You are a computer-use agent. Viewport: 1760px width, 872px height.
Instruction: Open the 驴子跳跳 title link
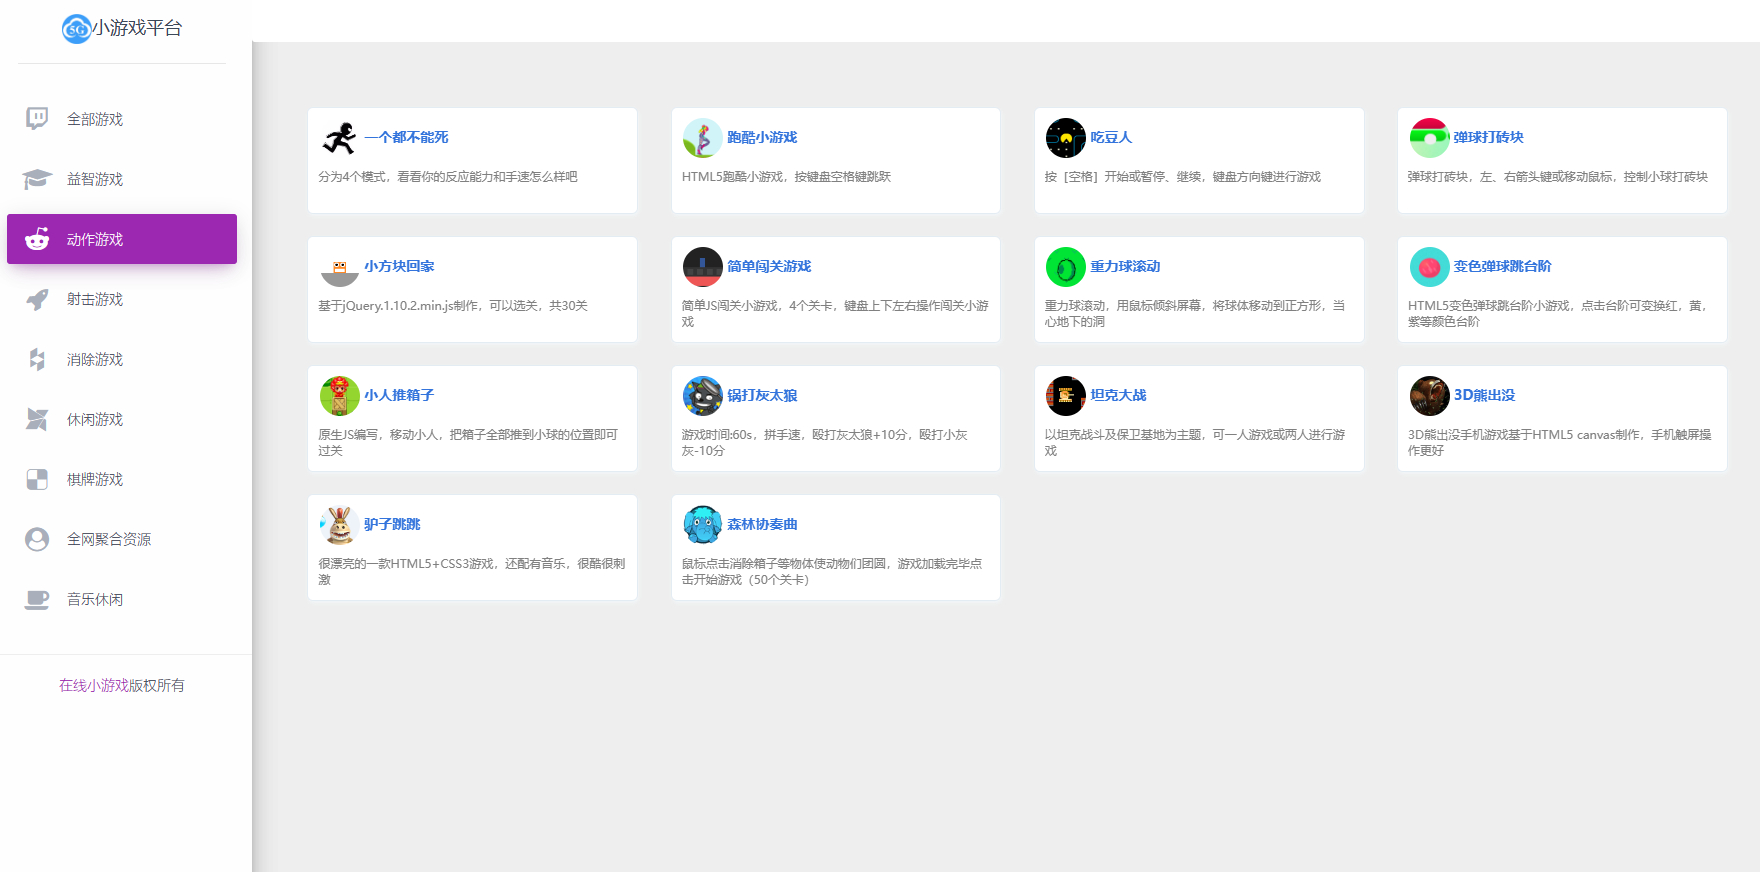click(392, 524)
